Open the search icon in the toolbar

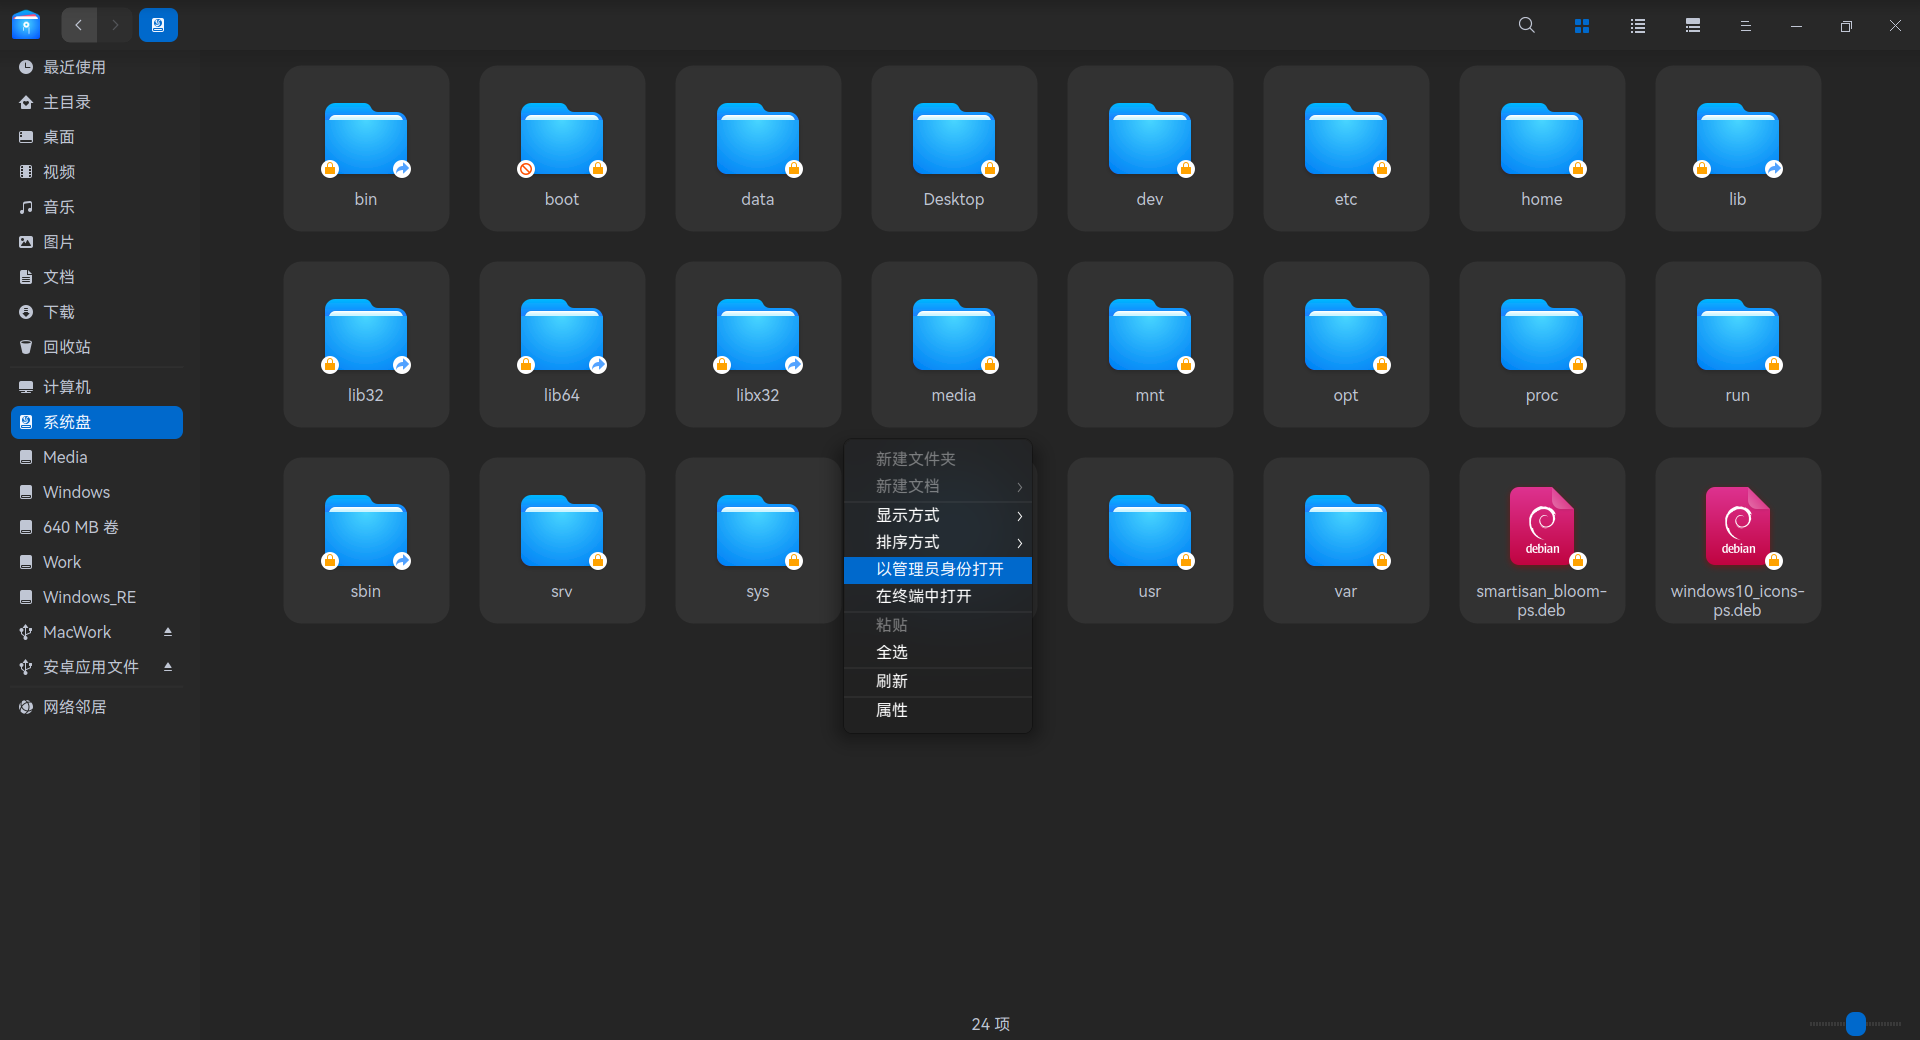point(1526,25)
